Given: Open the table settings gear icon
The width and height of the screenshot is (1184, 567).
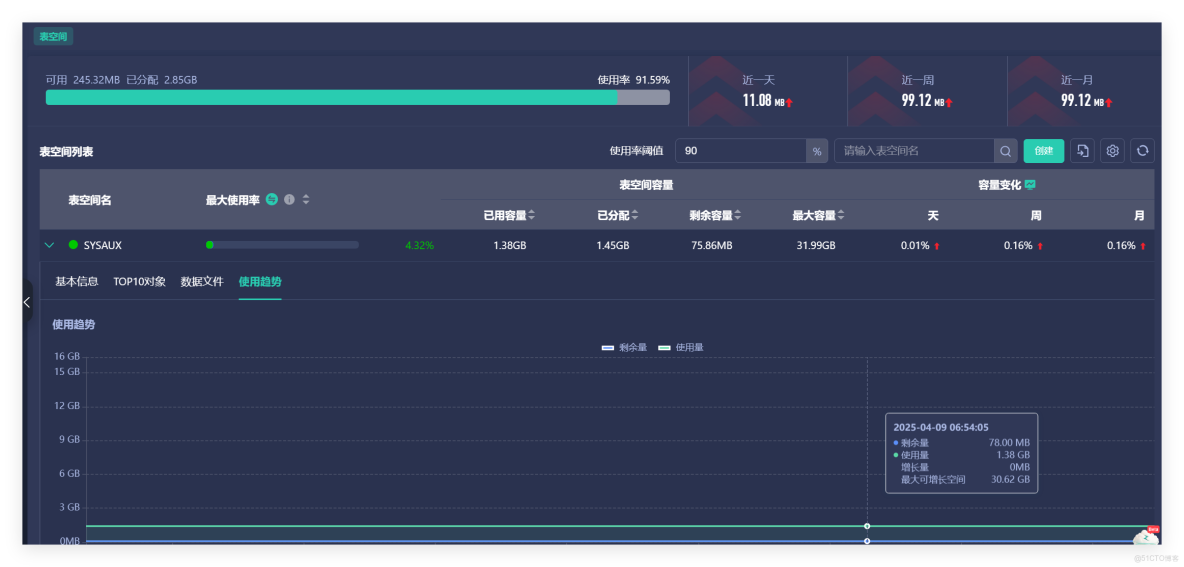Looking at the screenshot, I should 1112,151.
